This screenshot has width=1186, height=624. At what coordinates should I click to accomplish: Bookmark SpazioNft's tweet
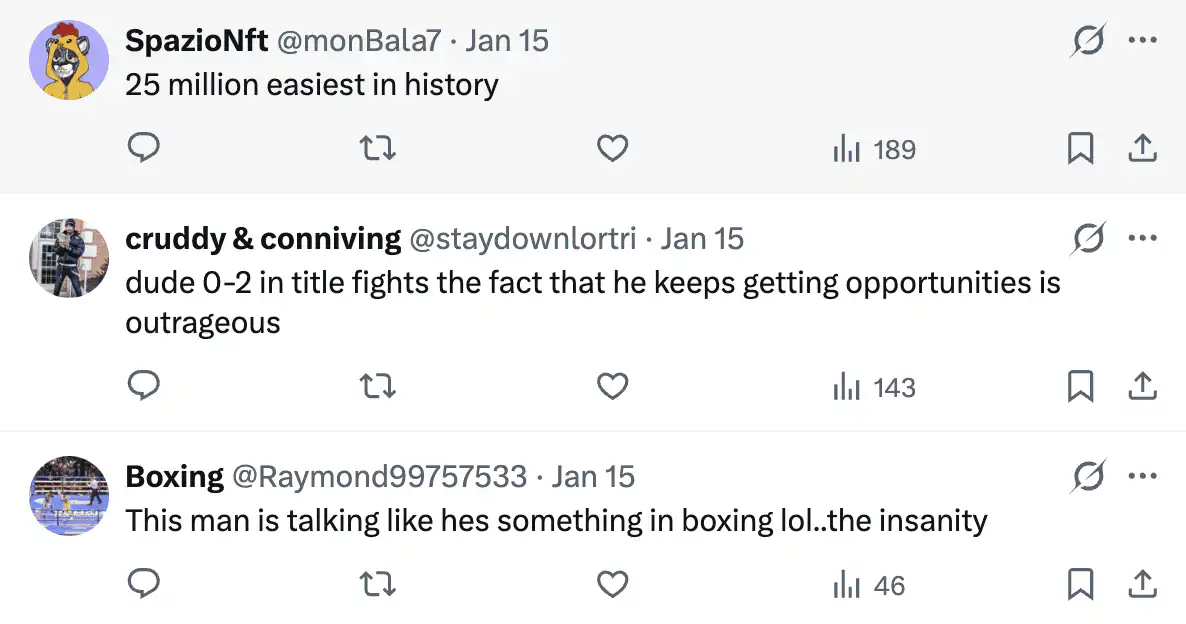1080,149
